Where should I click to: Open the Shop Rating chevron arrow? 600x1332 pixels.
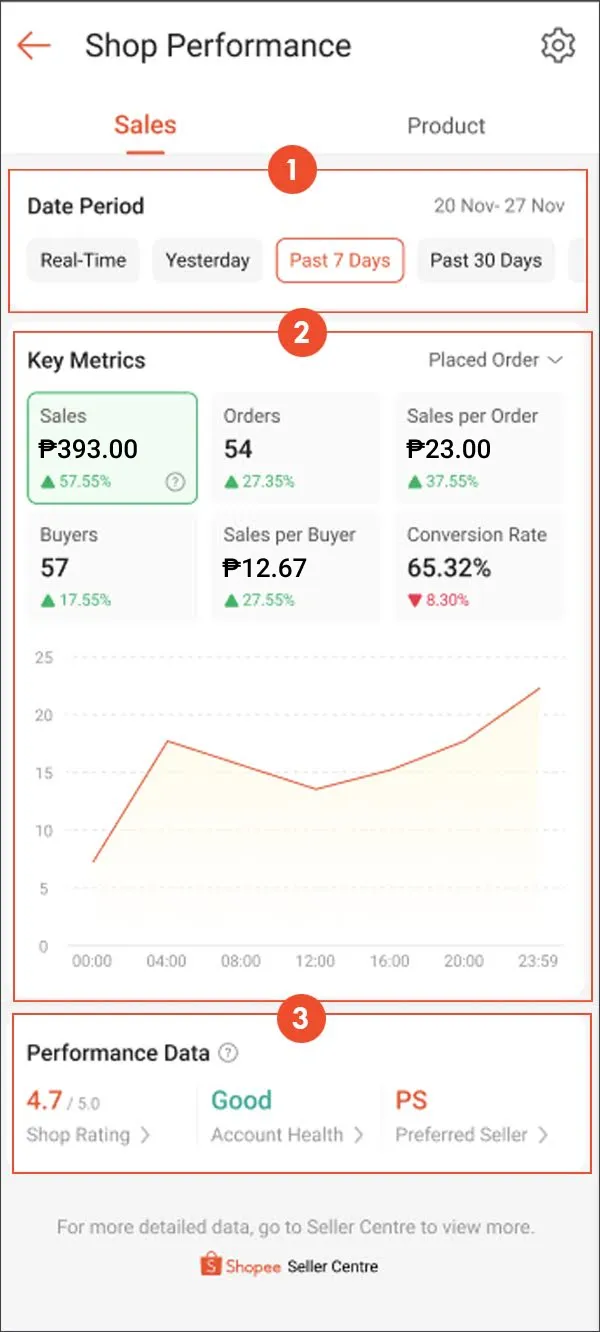(145, 1135)
